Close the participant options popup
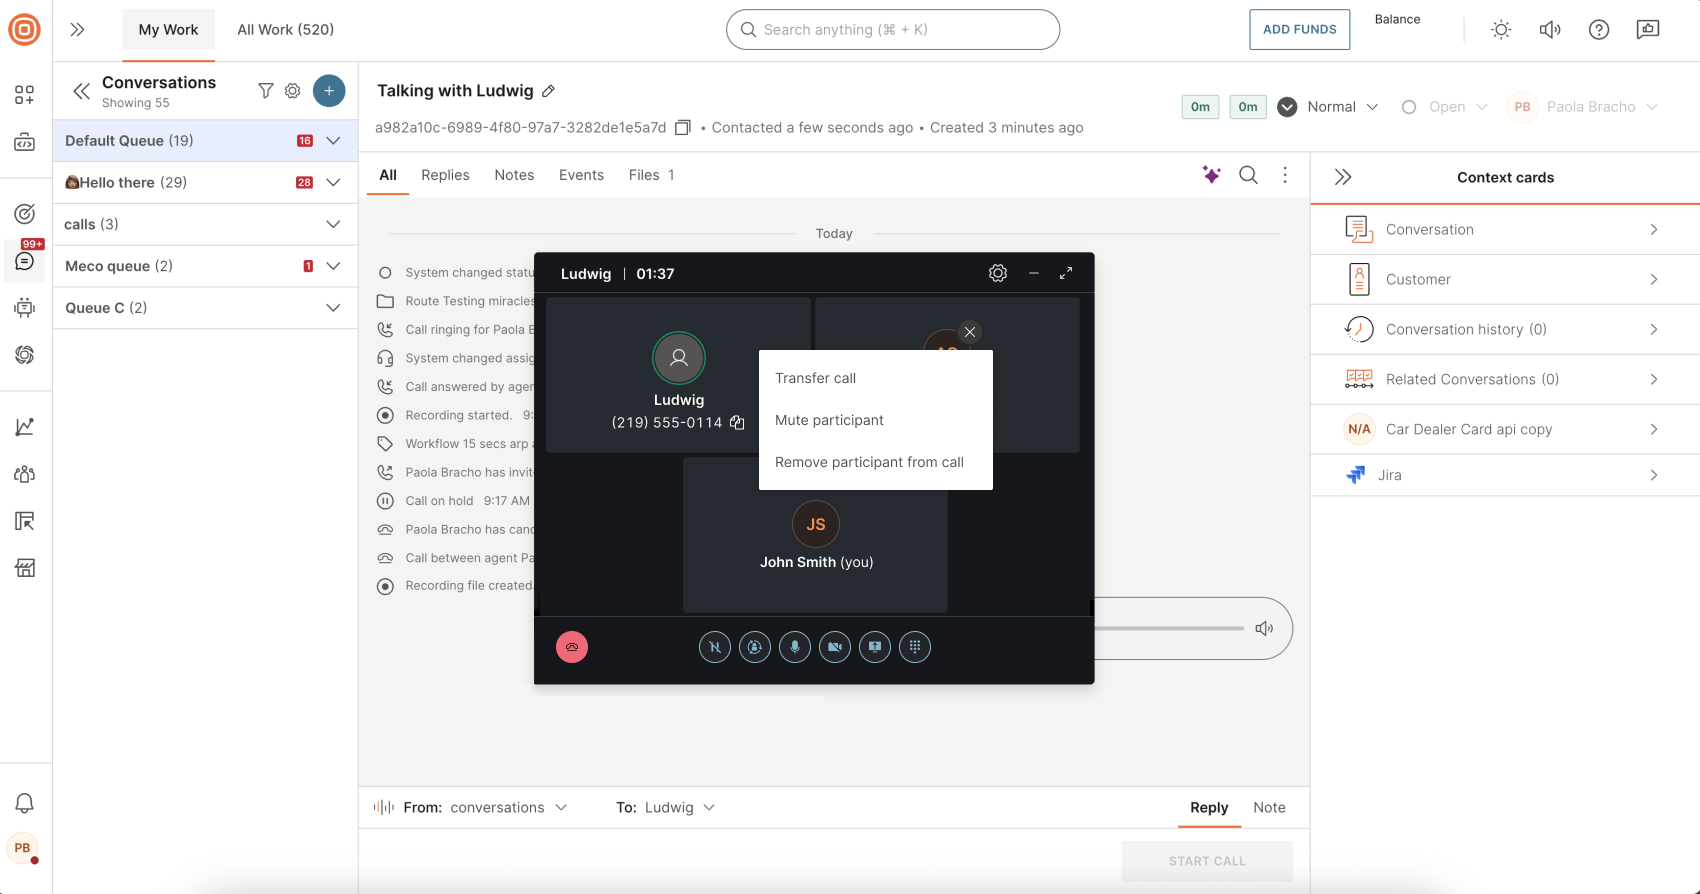The height and width of the screenshot is (894, 1700). (970, 332)
